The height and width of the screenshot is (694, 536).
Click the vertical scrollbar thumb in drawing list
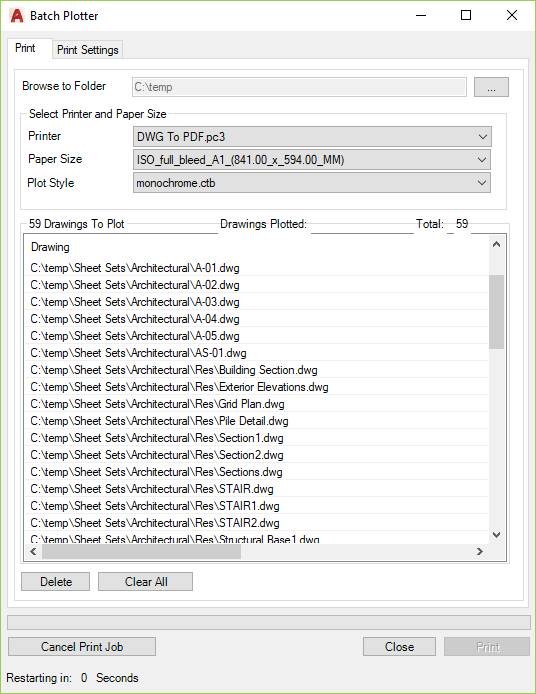pos(497,312)
